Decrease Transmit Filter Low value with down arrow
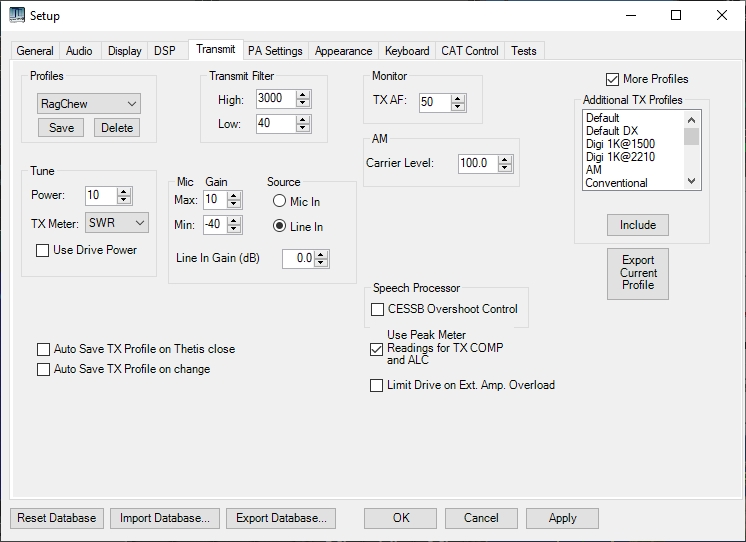The width and height of the screenshot is (746, 542). click(x=304, y=128)
